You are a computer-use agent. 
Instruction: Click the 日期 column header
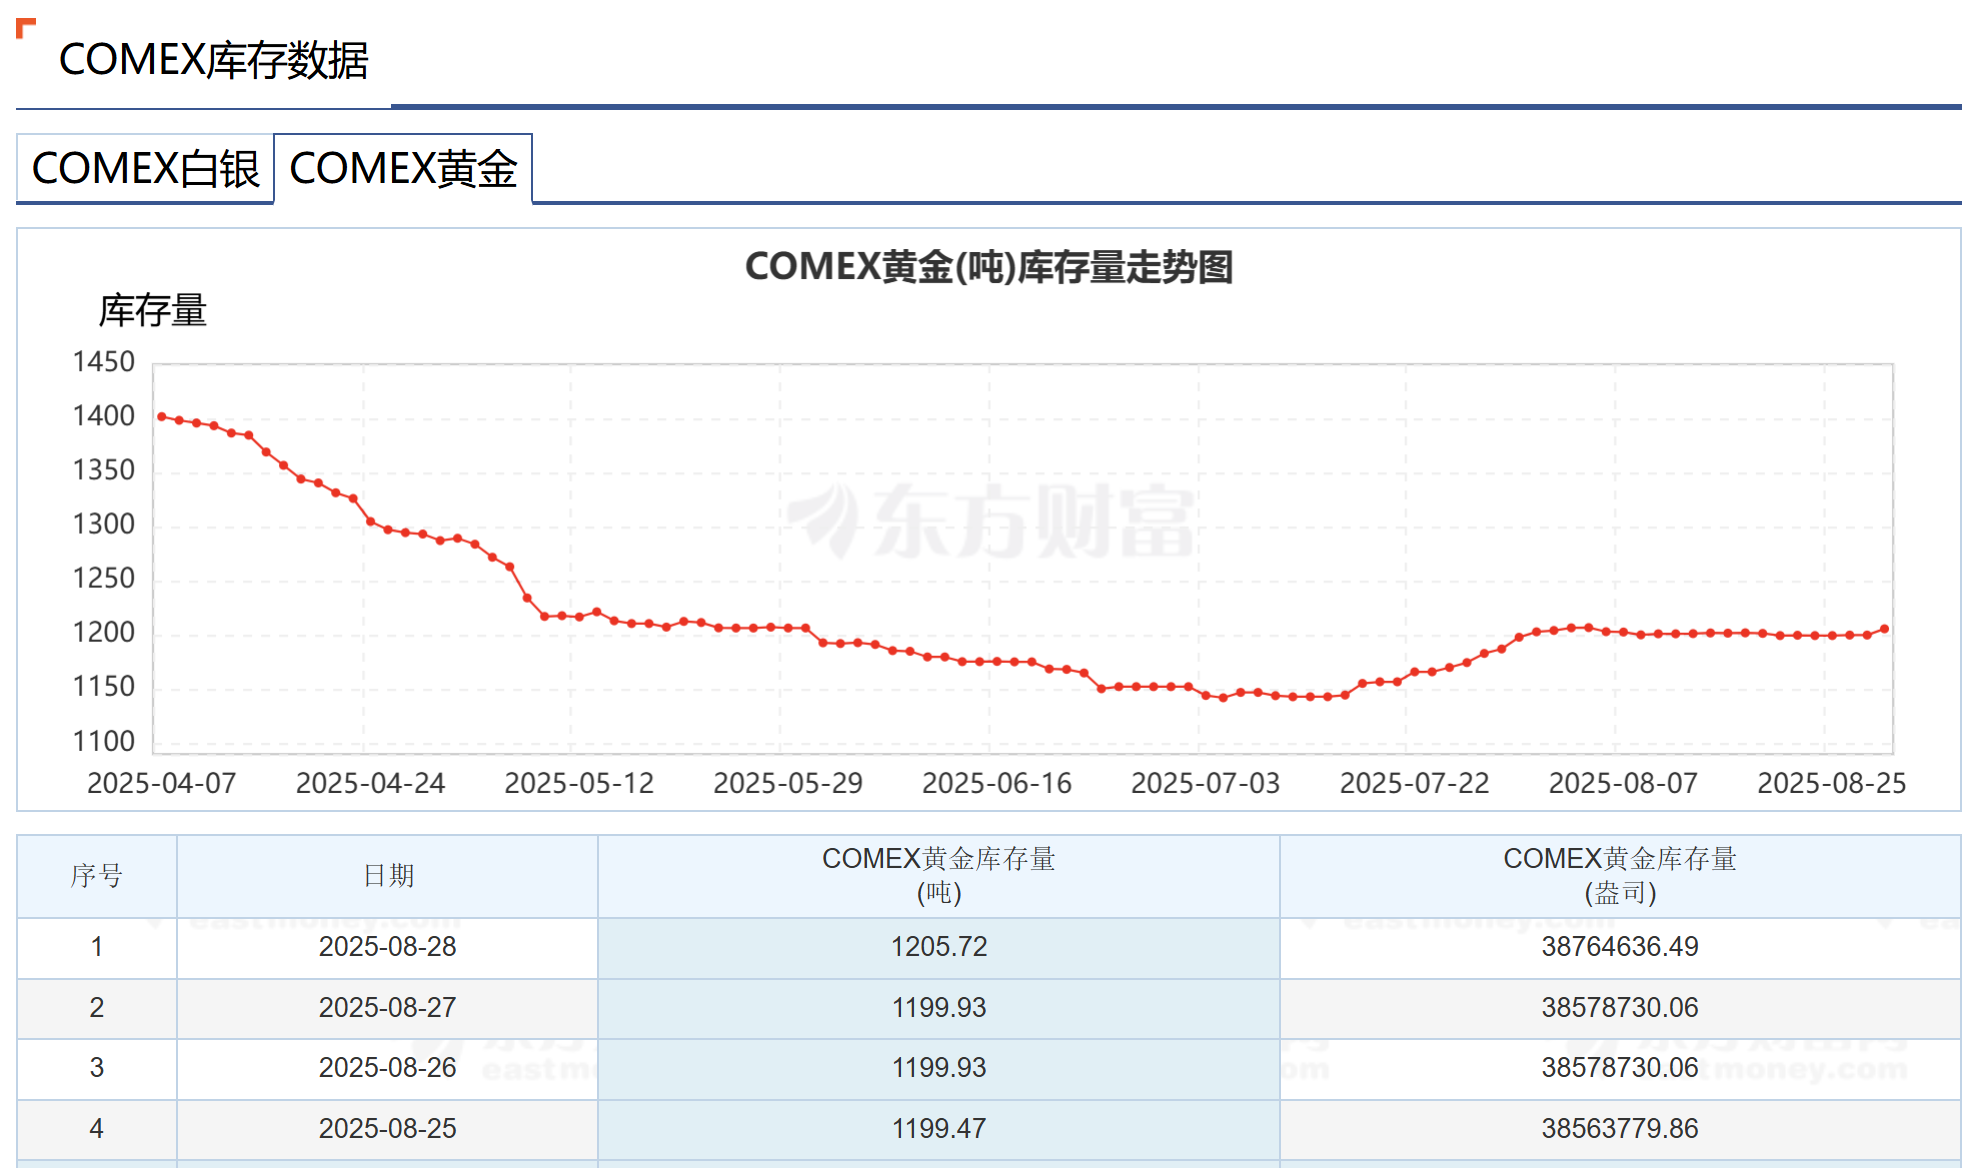point(387,876)
